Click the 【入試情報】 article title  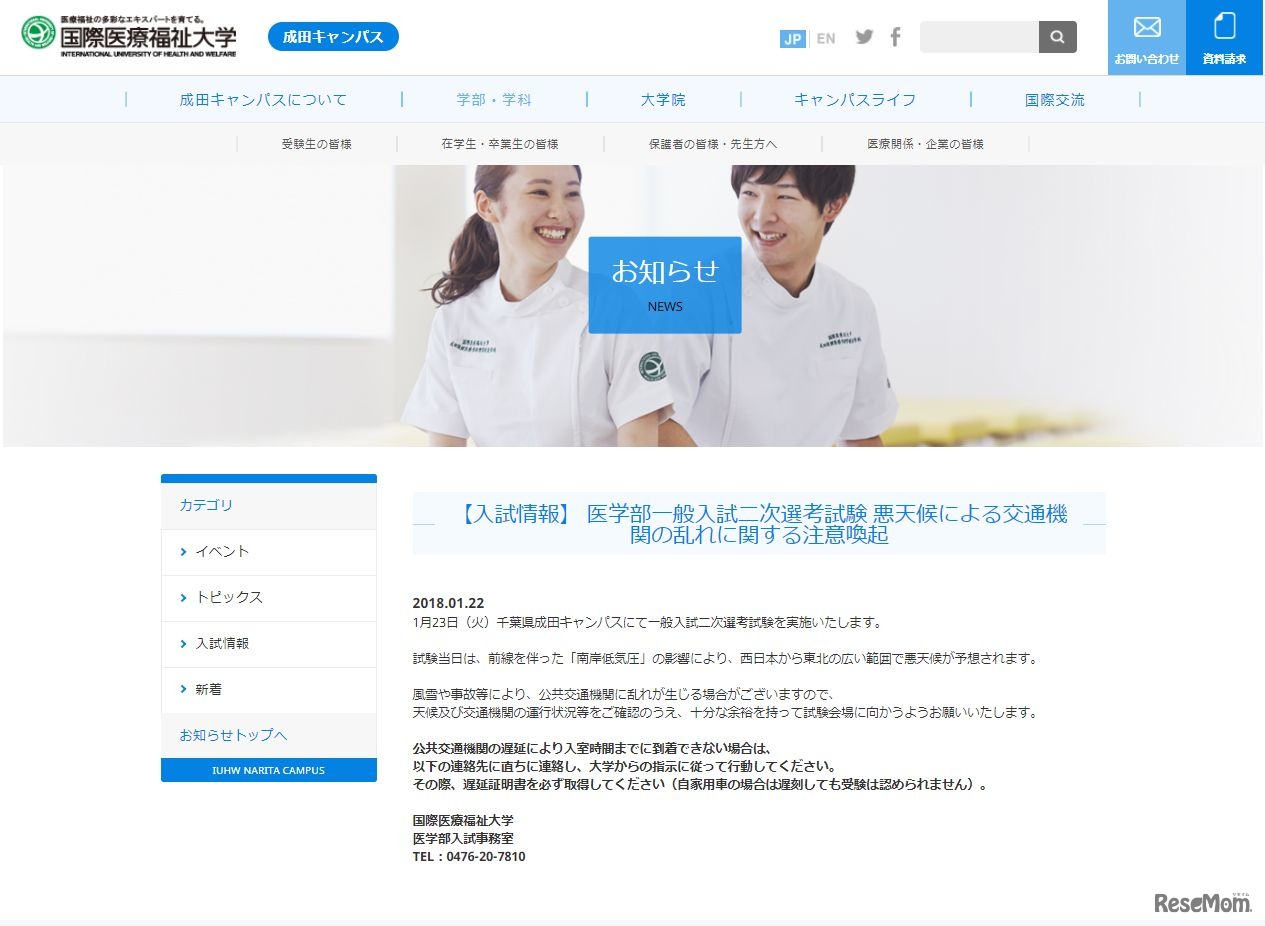(759, 524)
